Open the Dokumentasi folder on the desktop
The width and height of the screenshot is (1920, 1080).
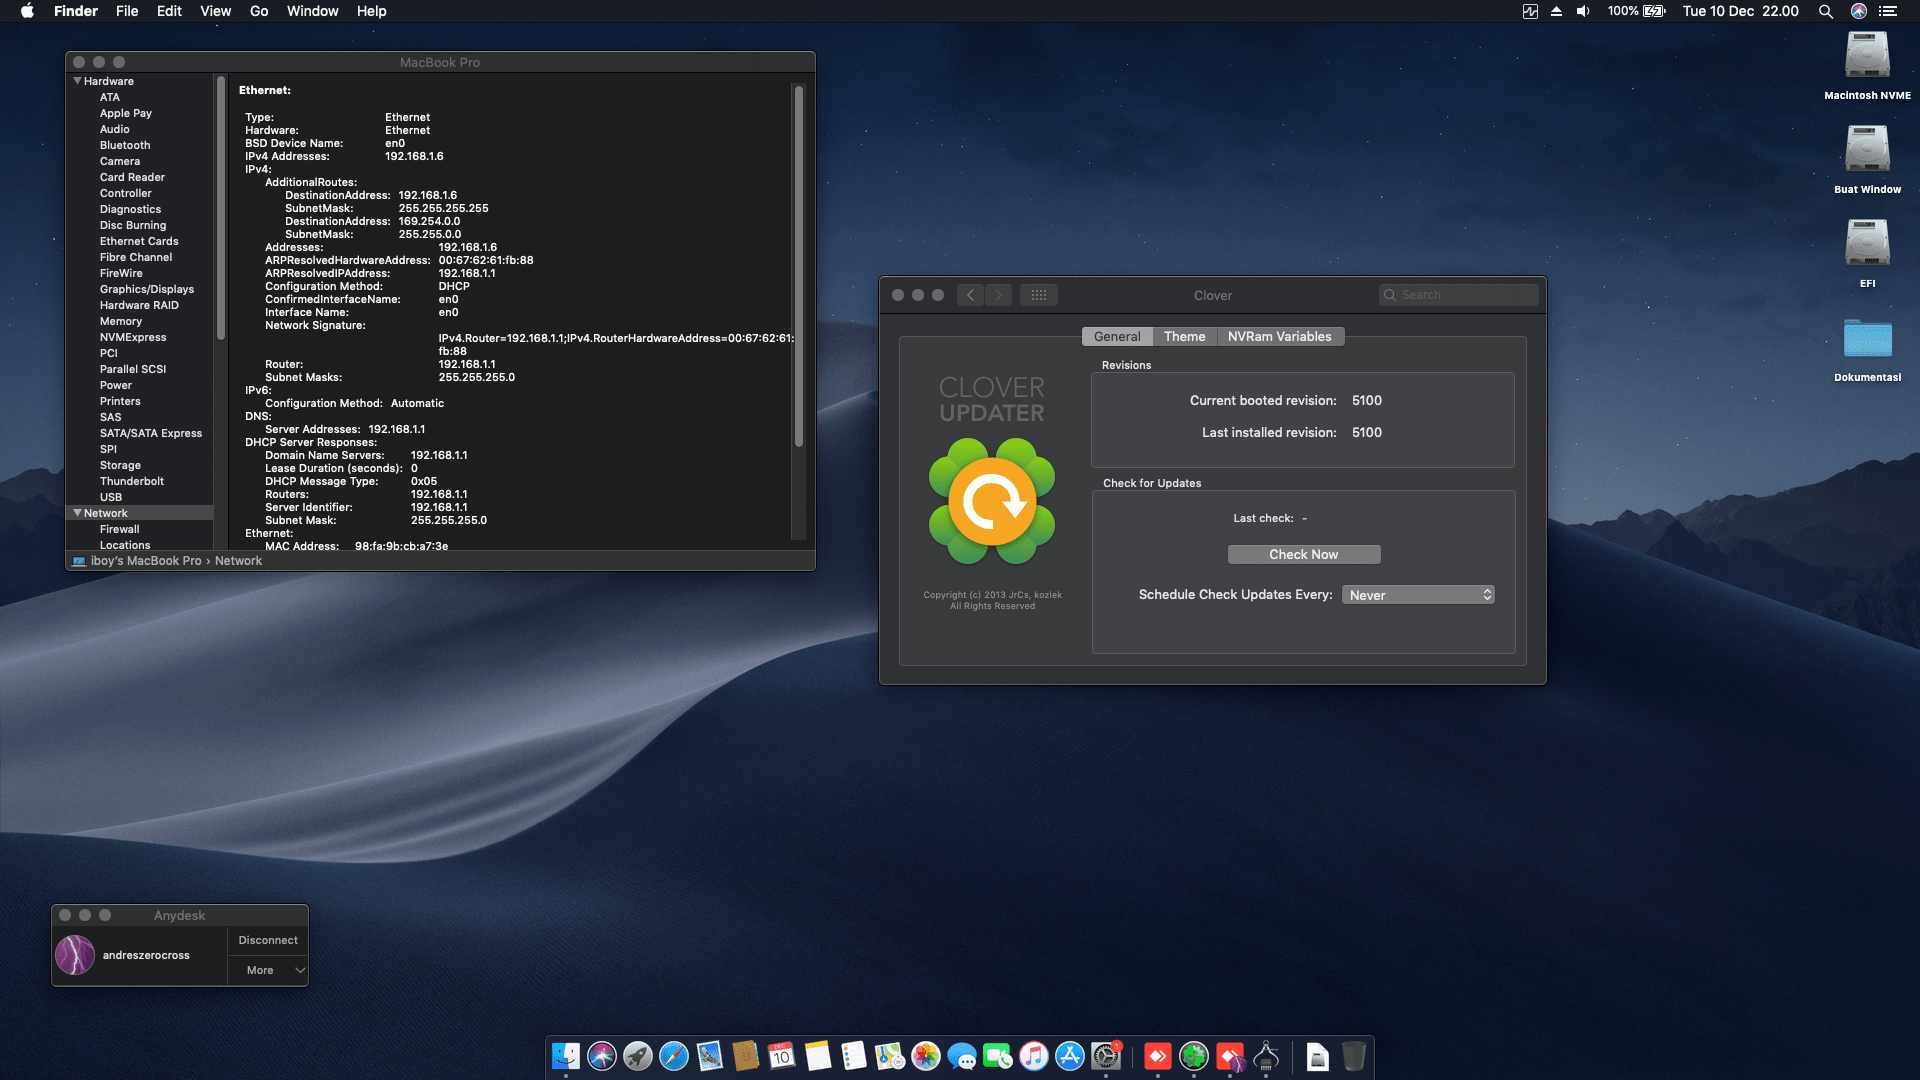point(1866,342)
